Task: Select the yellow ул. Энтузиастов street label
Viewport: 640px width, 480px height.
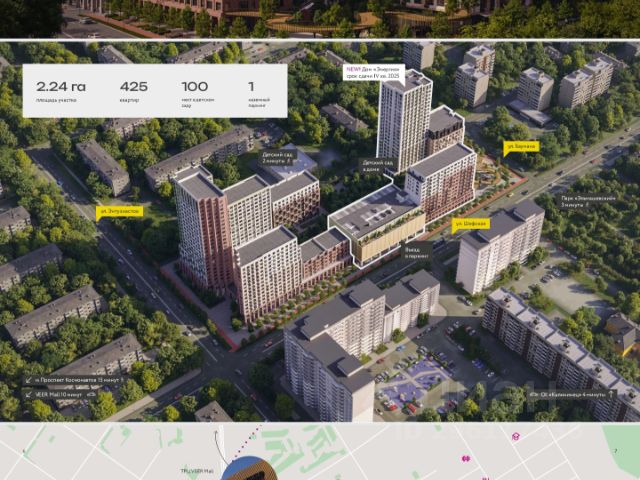Action: (x=120, y=211)
